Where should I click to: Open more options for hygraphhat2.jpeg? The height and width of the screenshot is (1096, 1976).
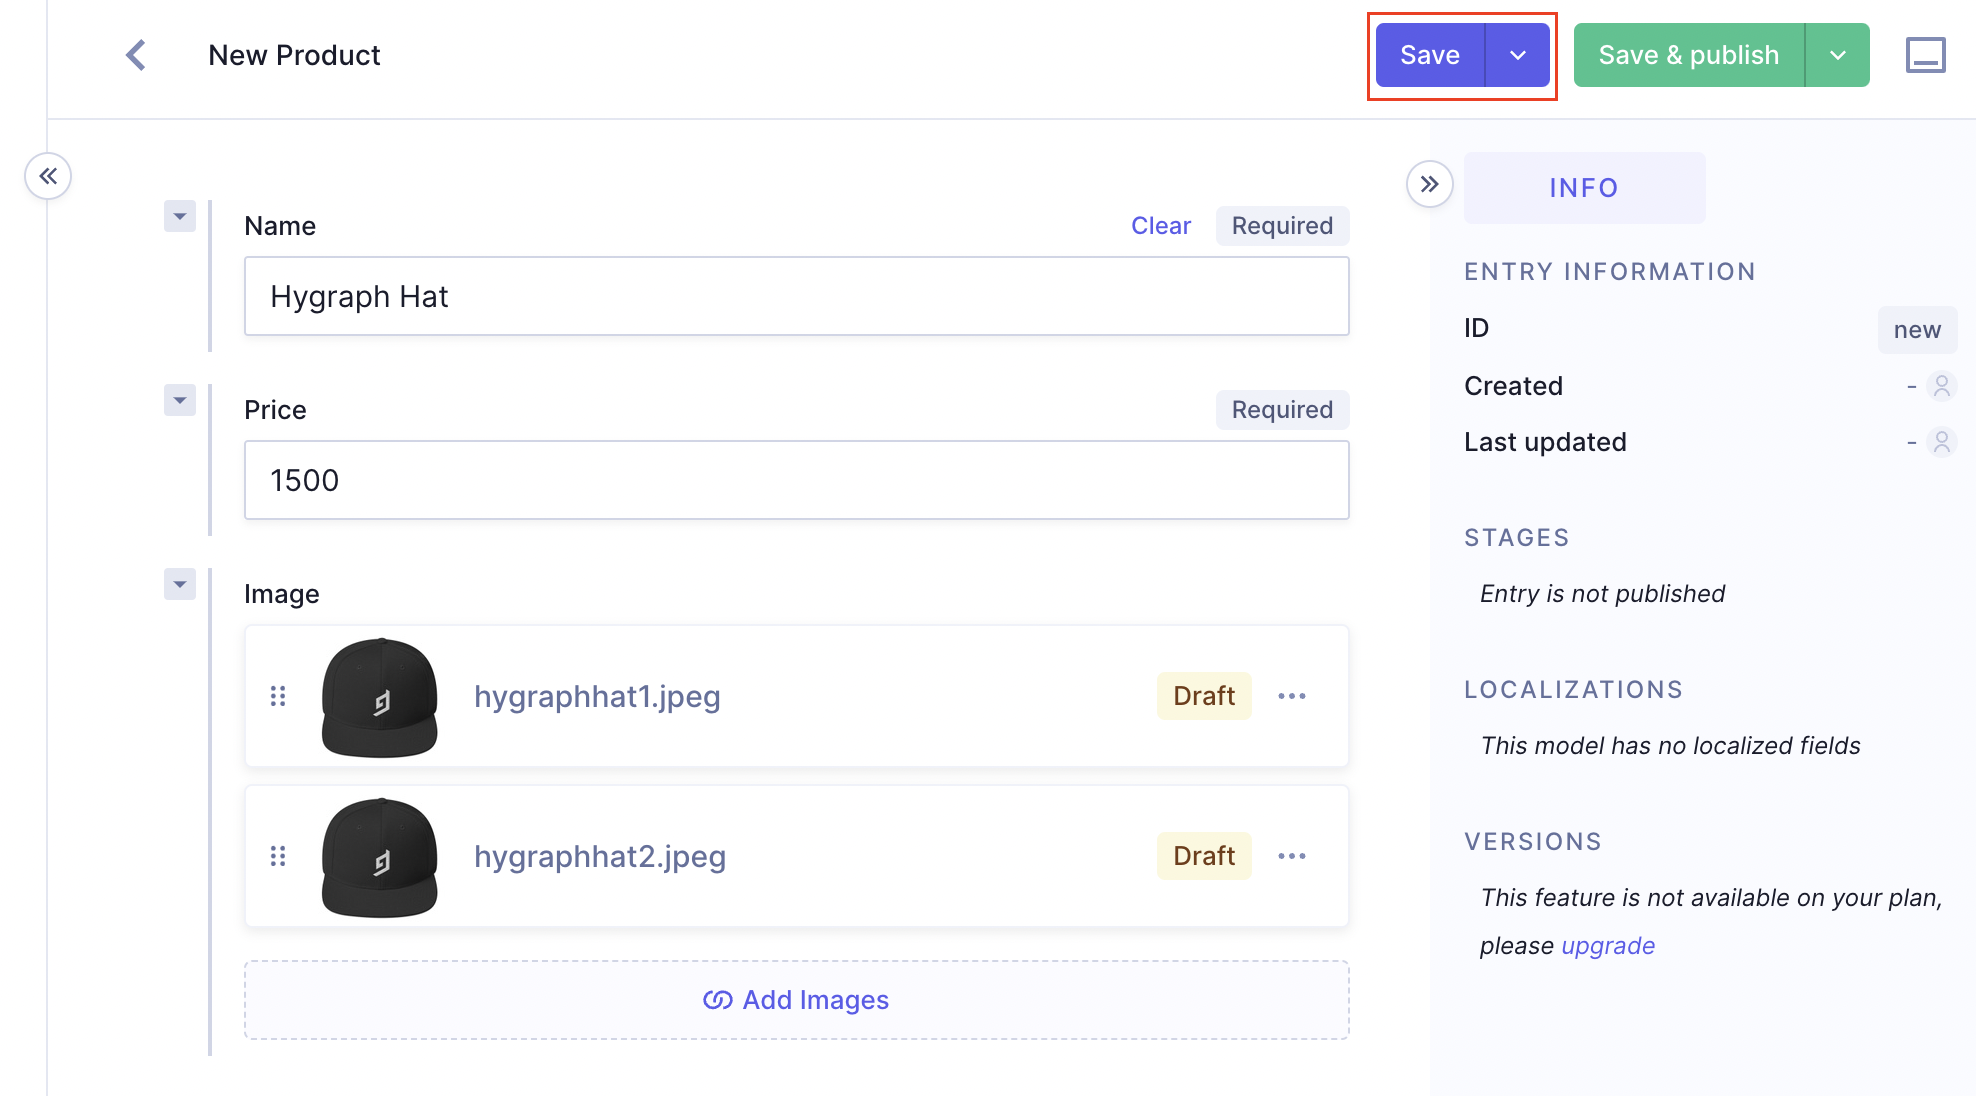[1292, 856]
